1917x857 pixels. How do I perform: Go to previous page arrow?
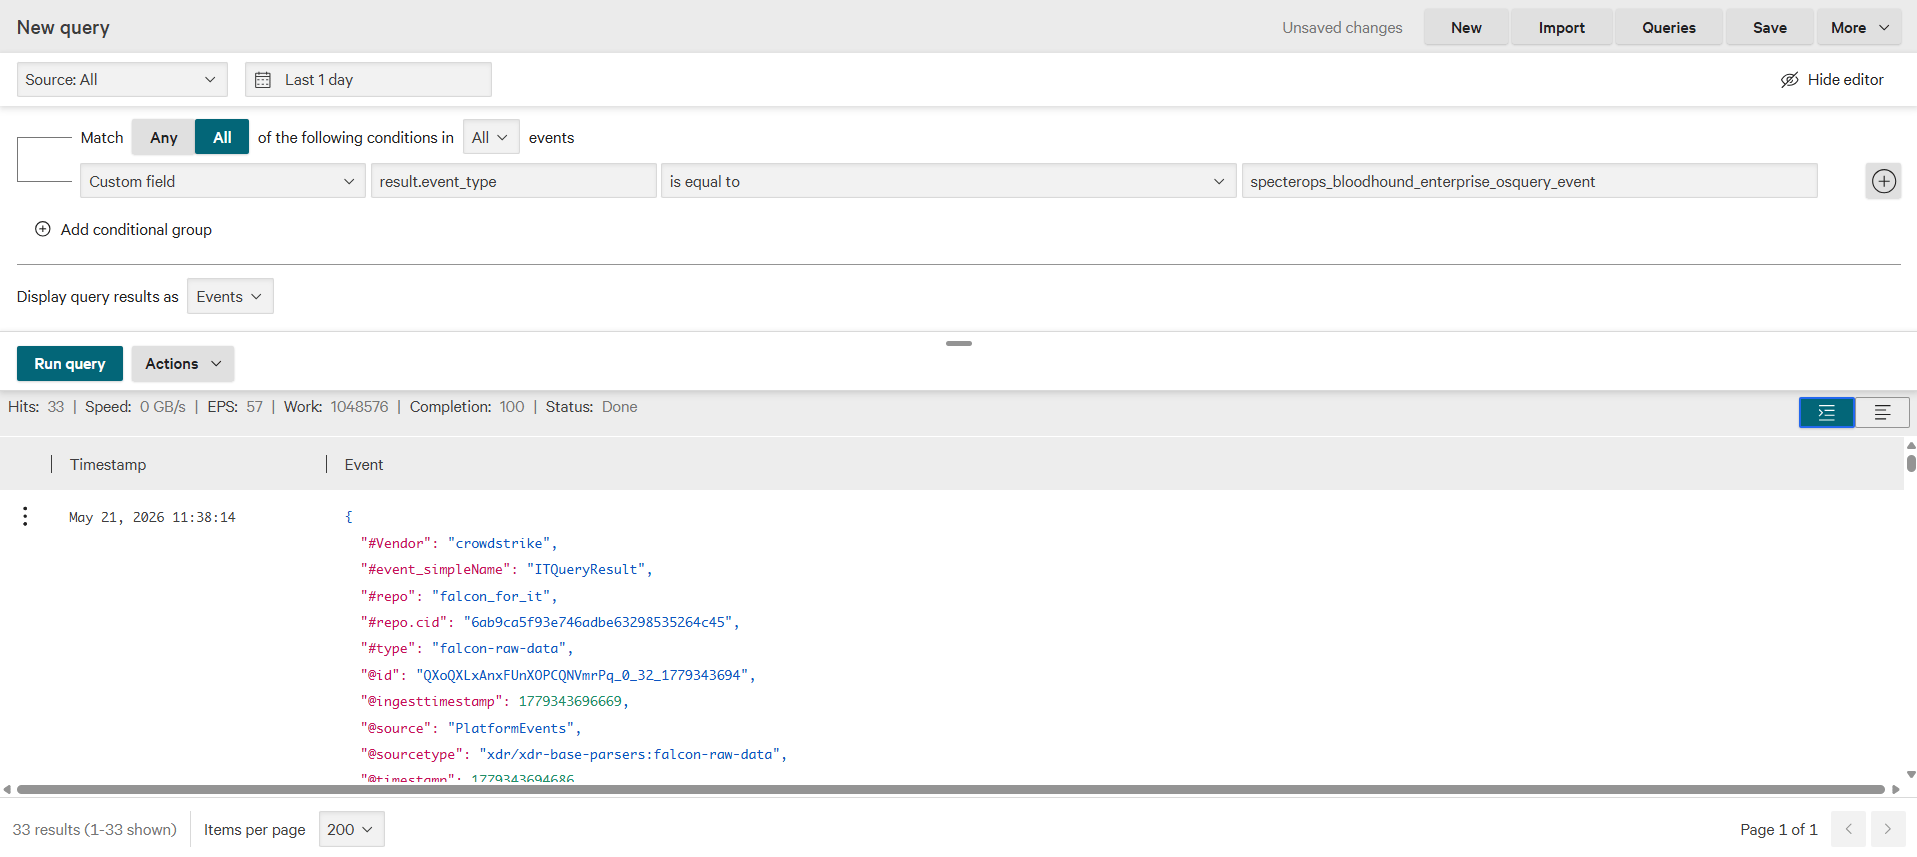point(1848,829)
